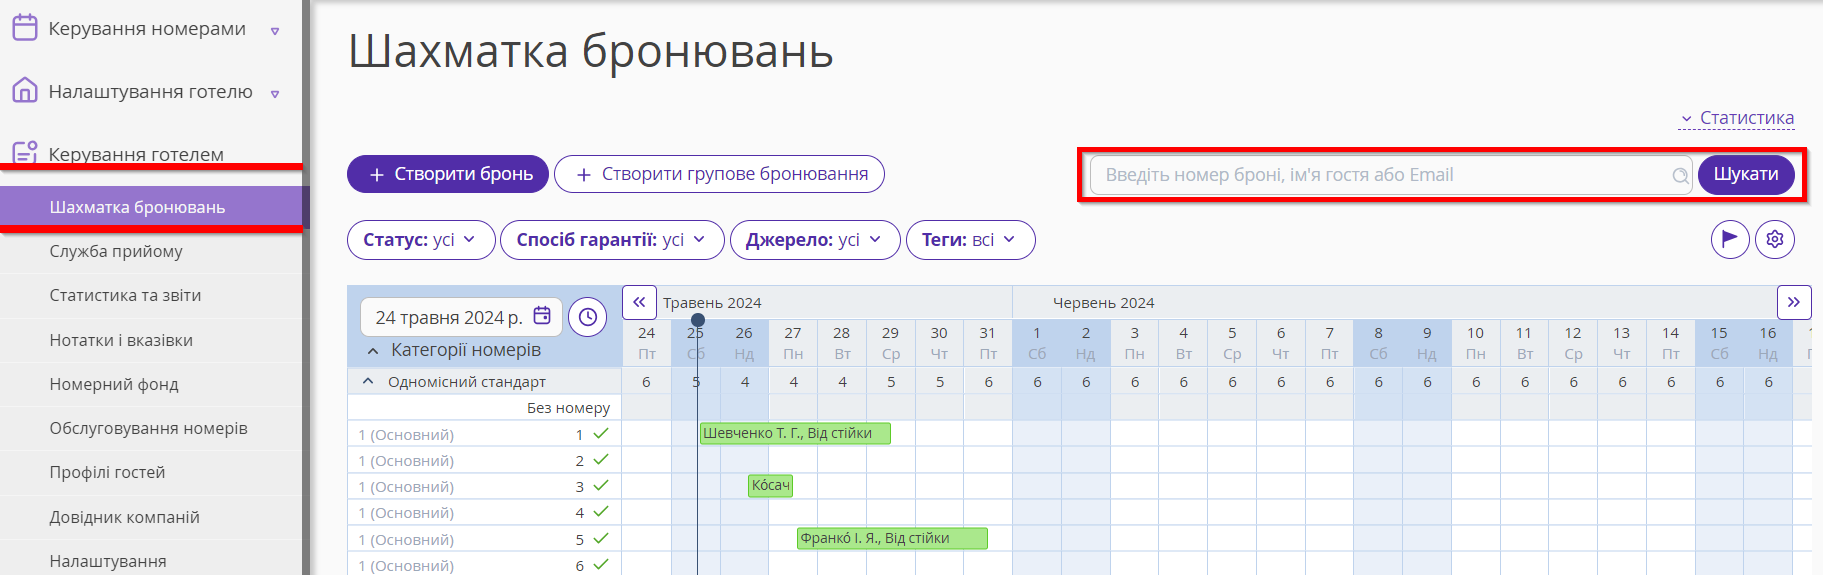Click the icon beside Керування готелем
The width and height of the screenshot is (1823, 575).
click(25, 153)
